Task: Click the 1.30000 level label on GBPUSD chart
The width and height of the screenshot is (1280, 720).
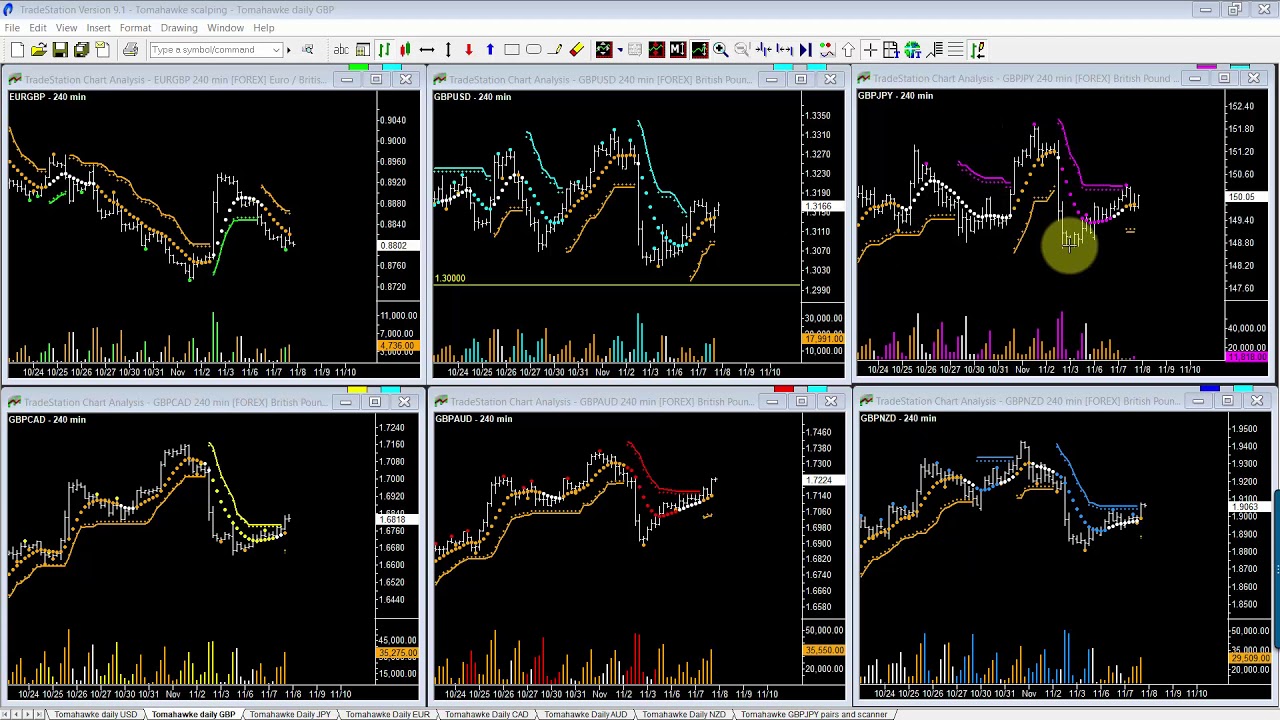Action: click(x=450, y=278)
